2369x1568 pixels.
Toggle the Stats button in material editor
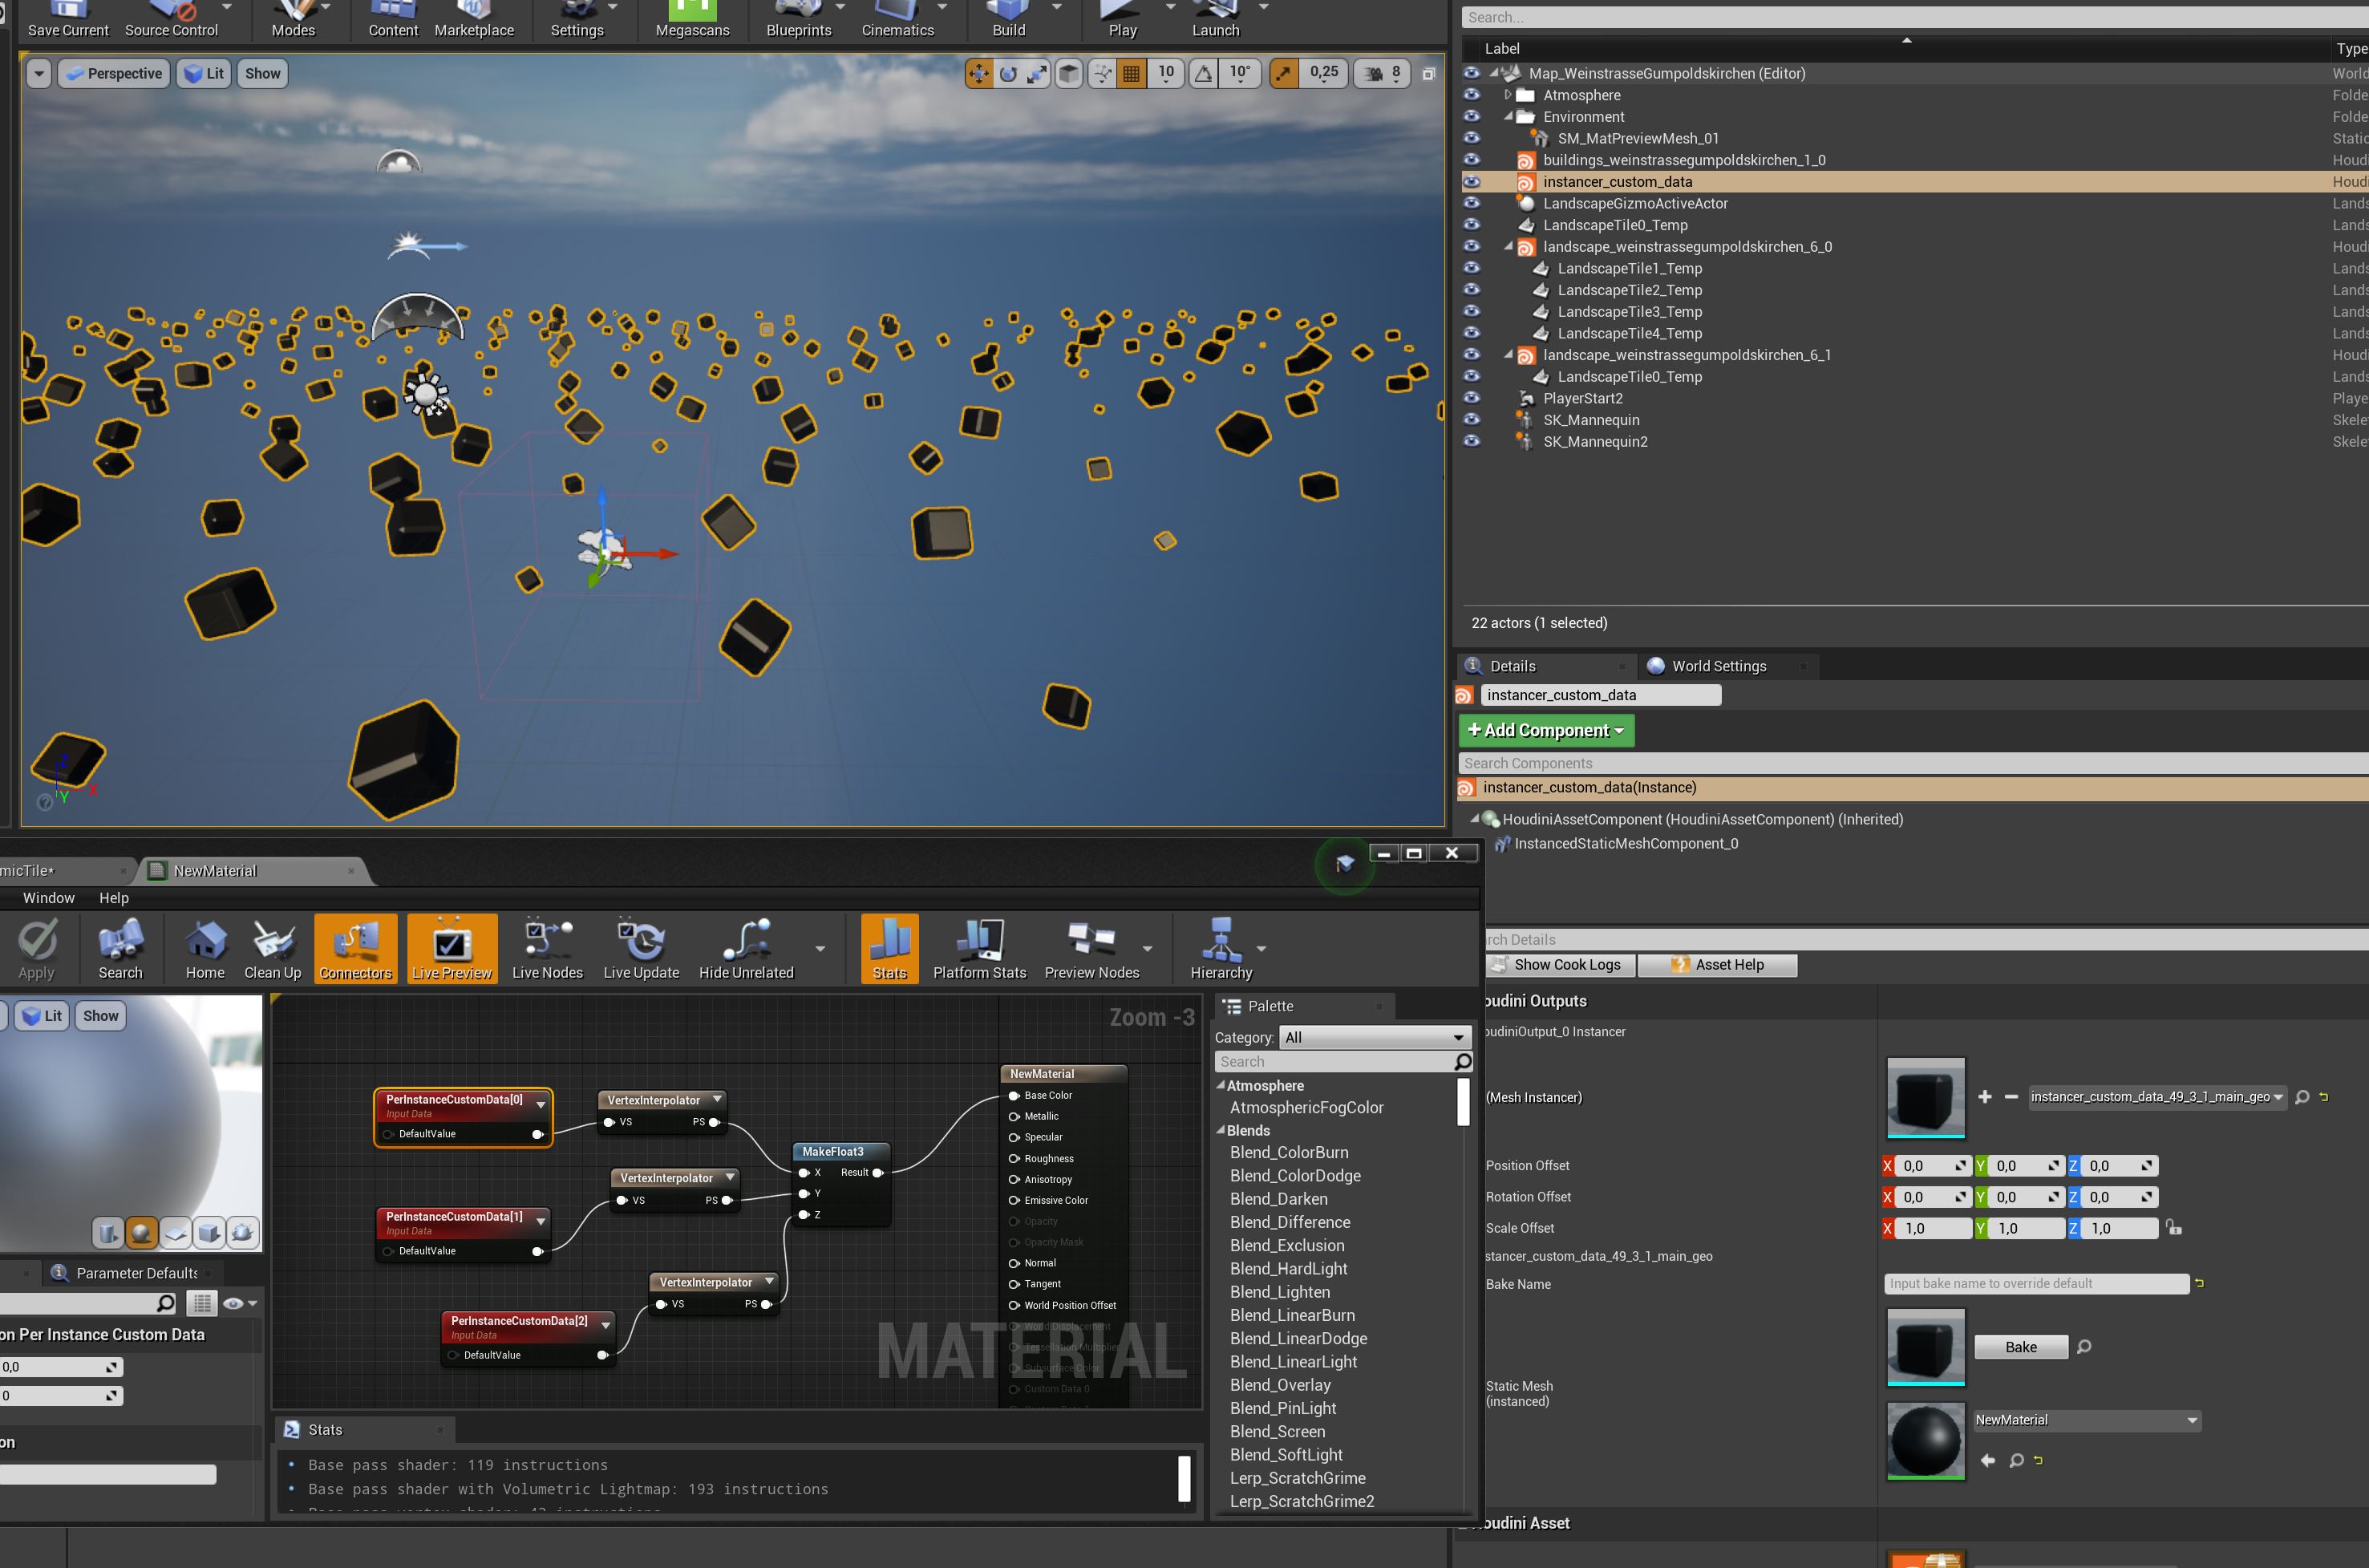pyautogui.click(x=889, y=948)
